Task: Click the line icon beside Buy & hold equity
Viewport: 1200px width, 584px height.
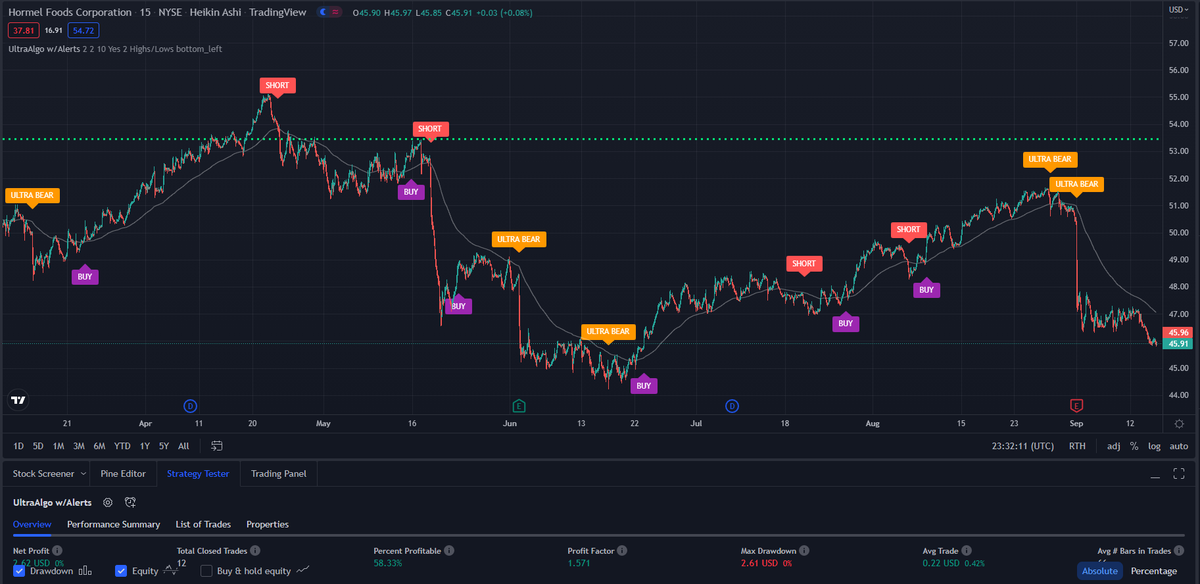Action: (303, 571)
